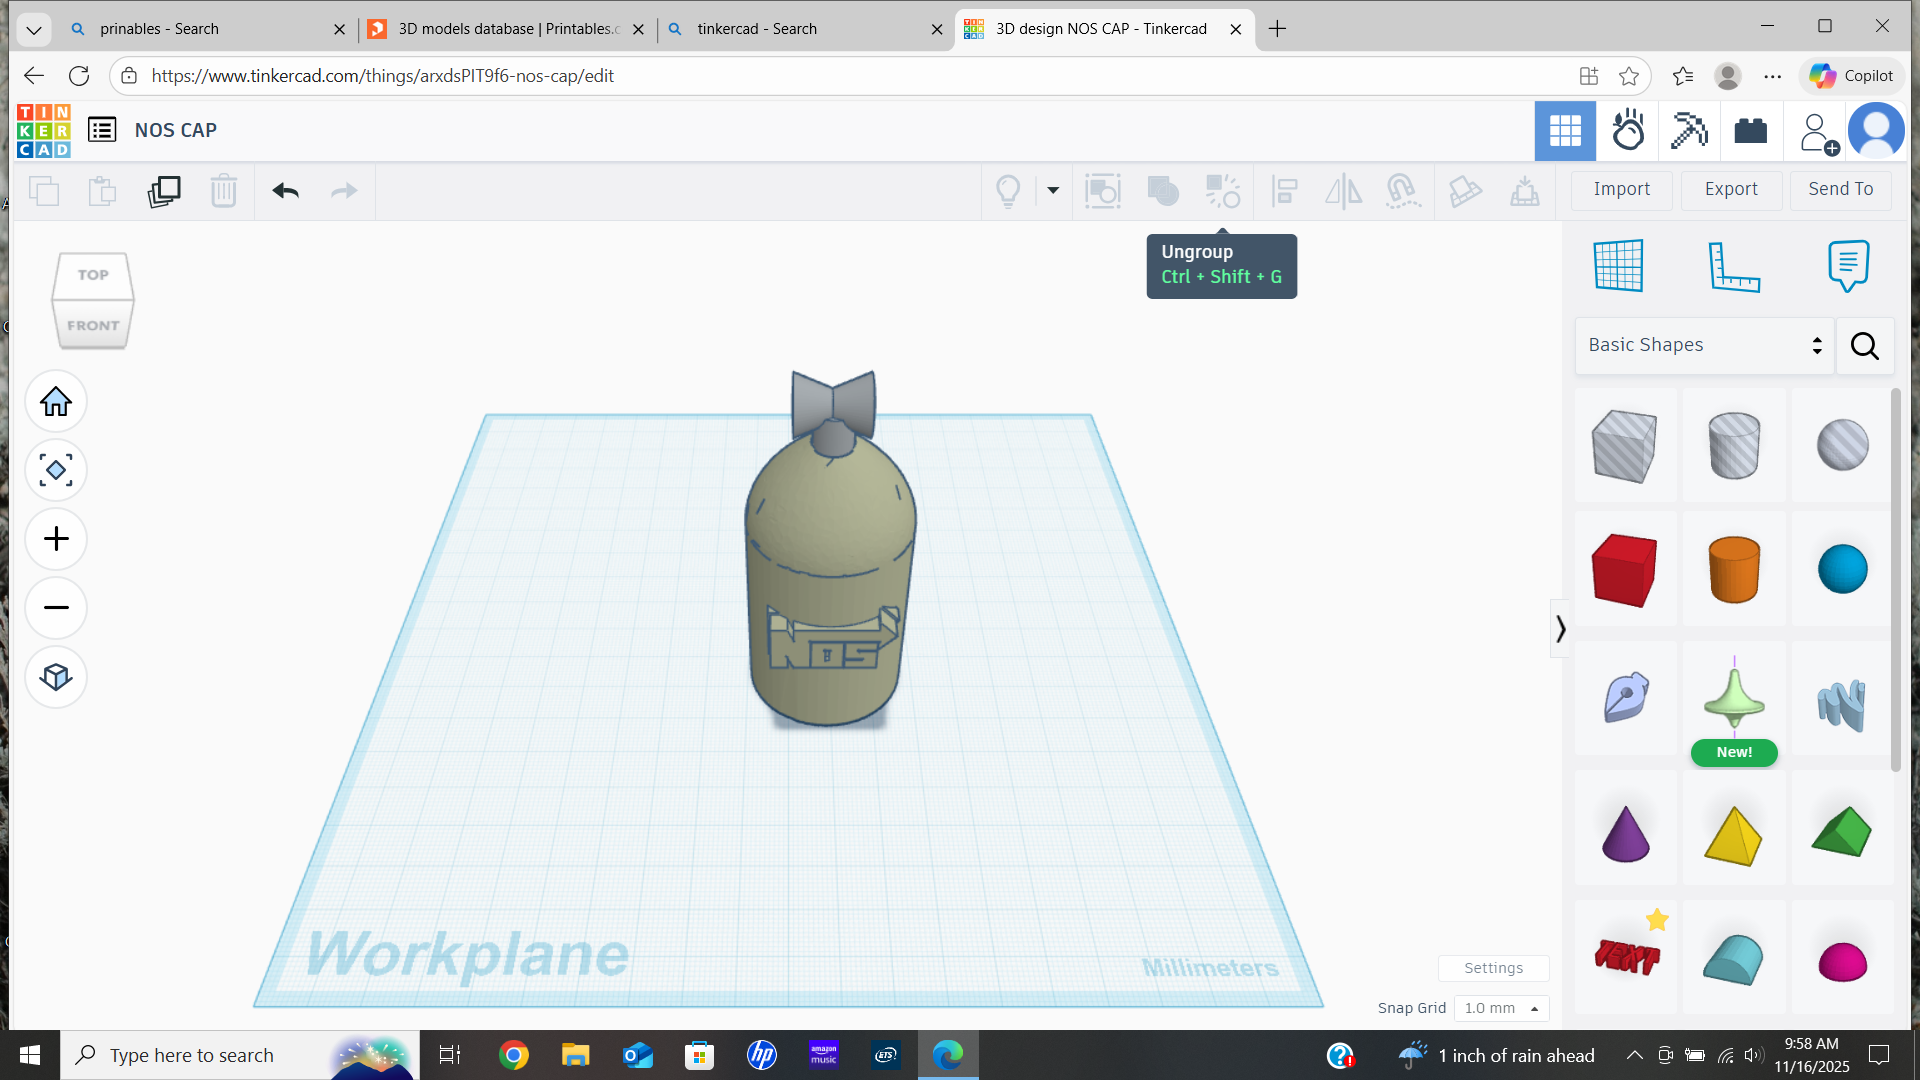1920x1080 pixels.
Task: Toggle the show all lightbulb icon
Action: (x=1008, y=190)
